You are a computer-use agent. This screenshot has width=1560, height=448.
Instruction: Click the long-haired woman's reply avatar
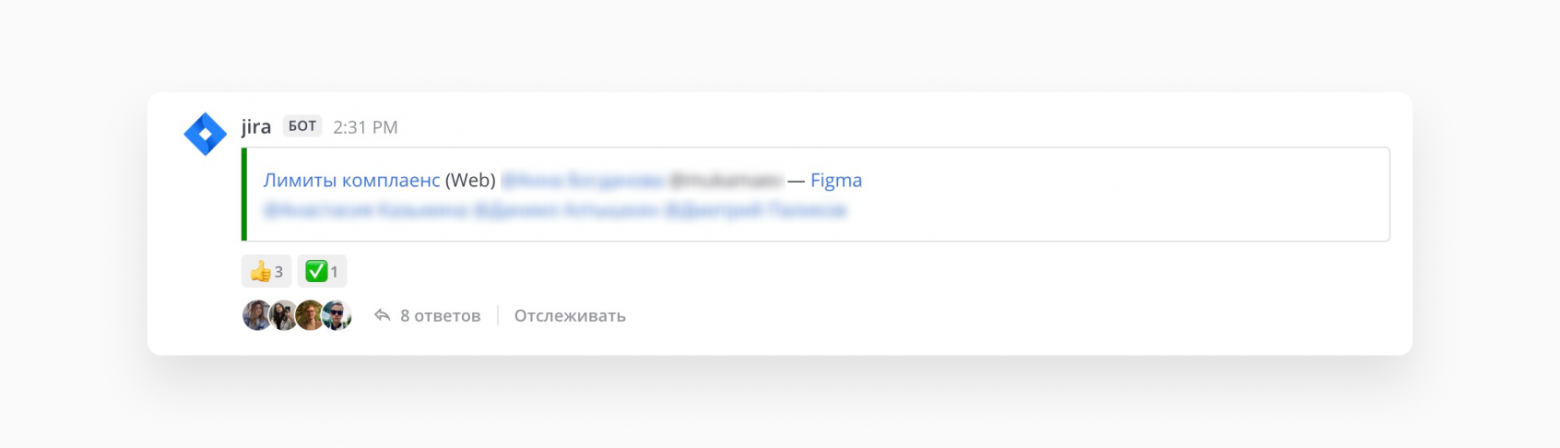256,316
